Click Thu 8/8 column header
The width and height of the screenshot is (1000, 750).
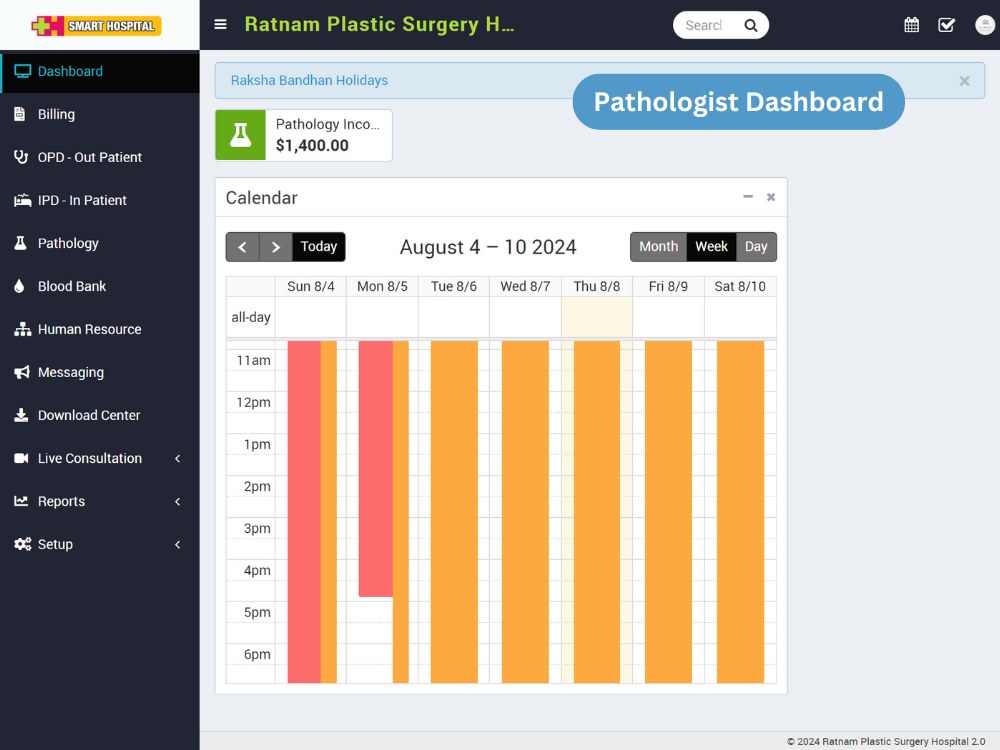(596, 286)
